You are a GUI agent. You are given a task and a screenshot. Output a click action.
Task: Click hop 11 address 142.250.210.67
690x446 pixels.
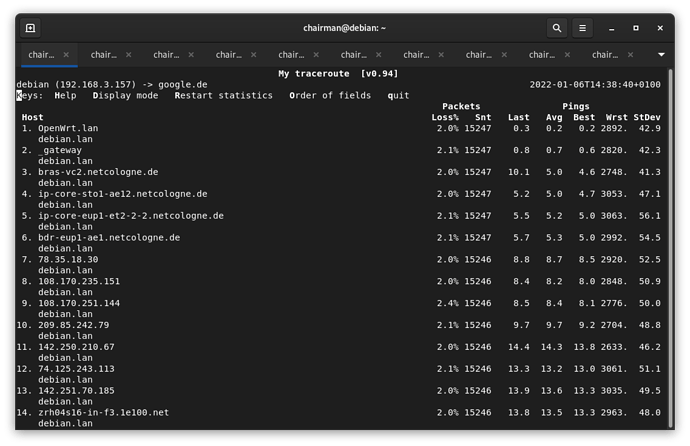(x=76, y=347)
